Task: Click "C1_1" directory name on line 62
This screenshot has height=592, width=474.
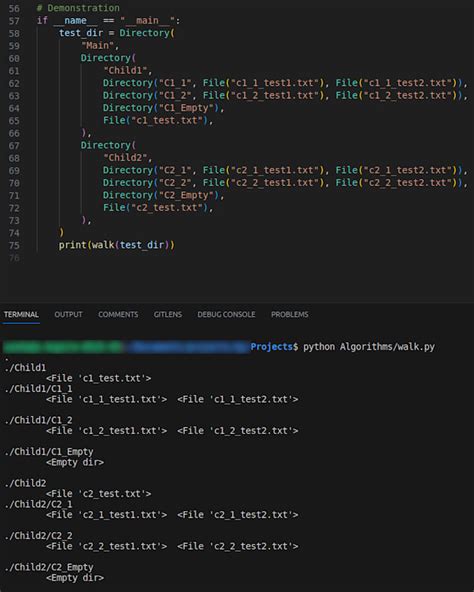Action: (x=175, y=83)
